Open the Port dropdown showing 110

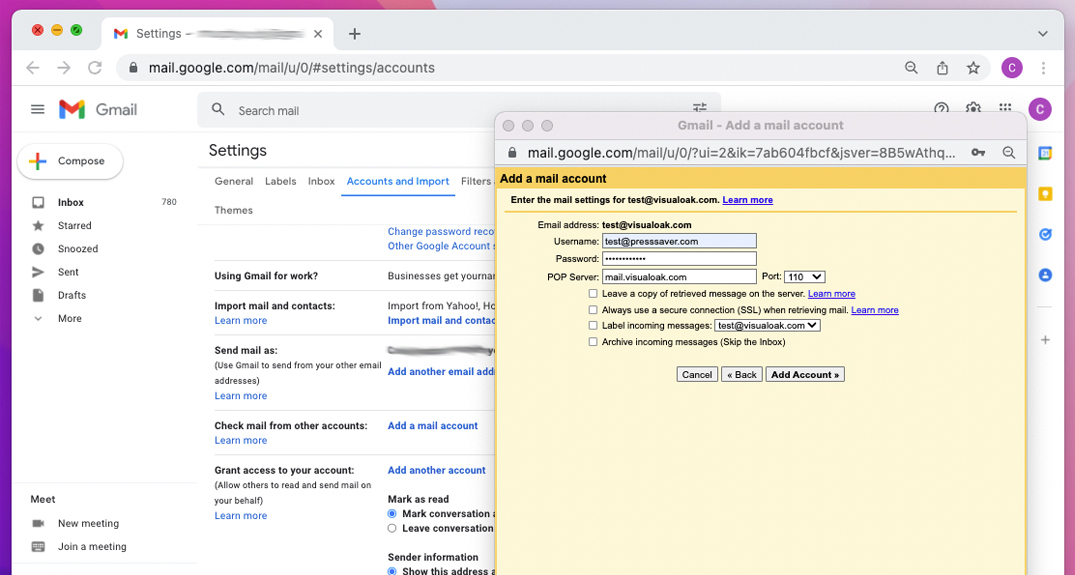click(804, 277)
